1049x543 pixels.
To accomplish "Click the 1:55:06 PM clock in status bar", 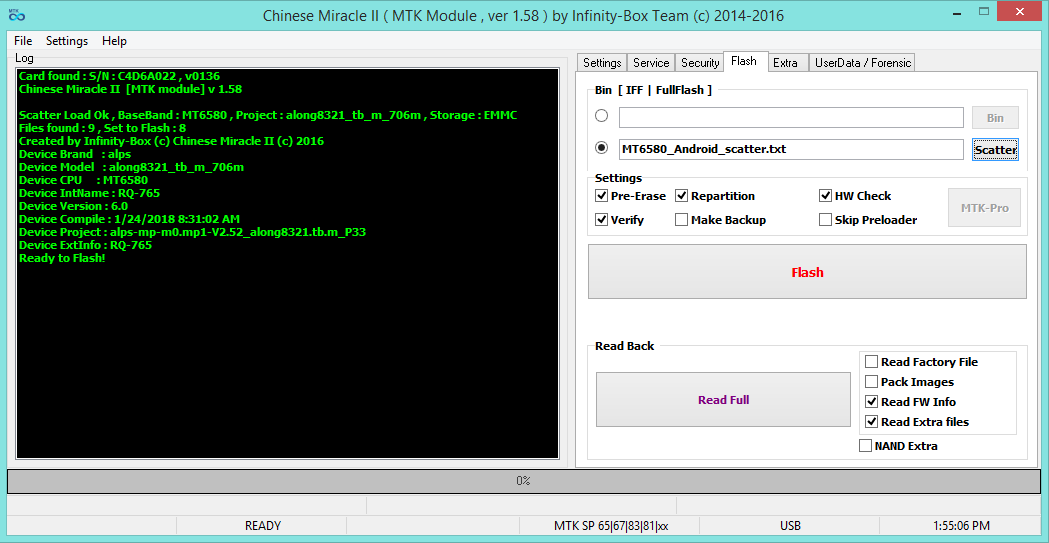I will click(x=963, y=526).
